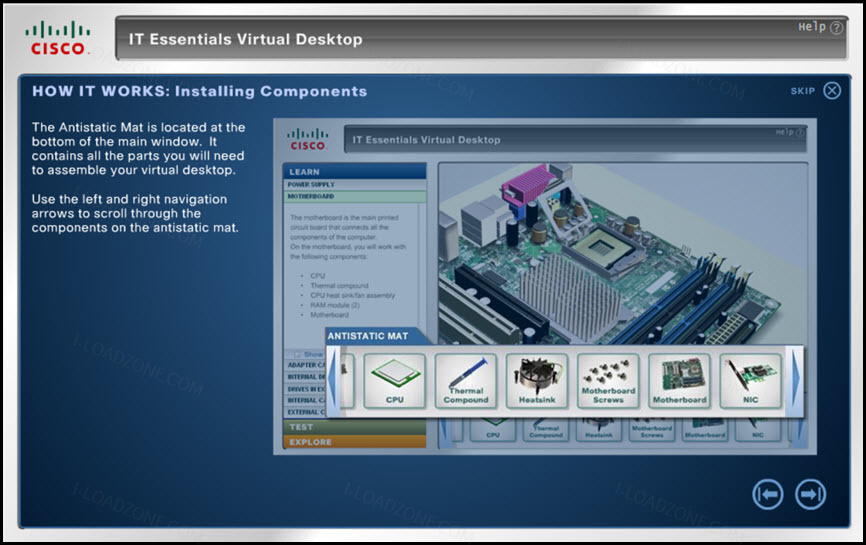The height and width of the screenshot is (545, 866).
Task: Click the enlarged mat's right navigation arrow
Action: [x=795, y=380]
